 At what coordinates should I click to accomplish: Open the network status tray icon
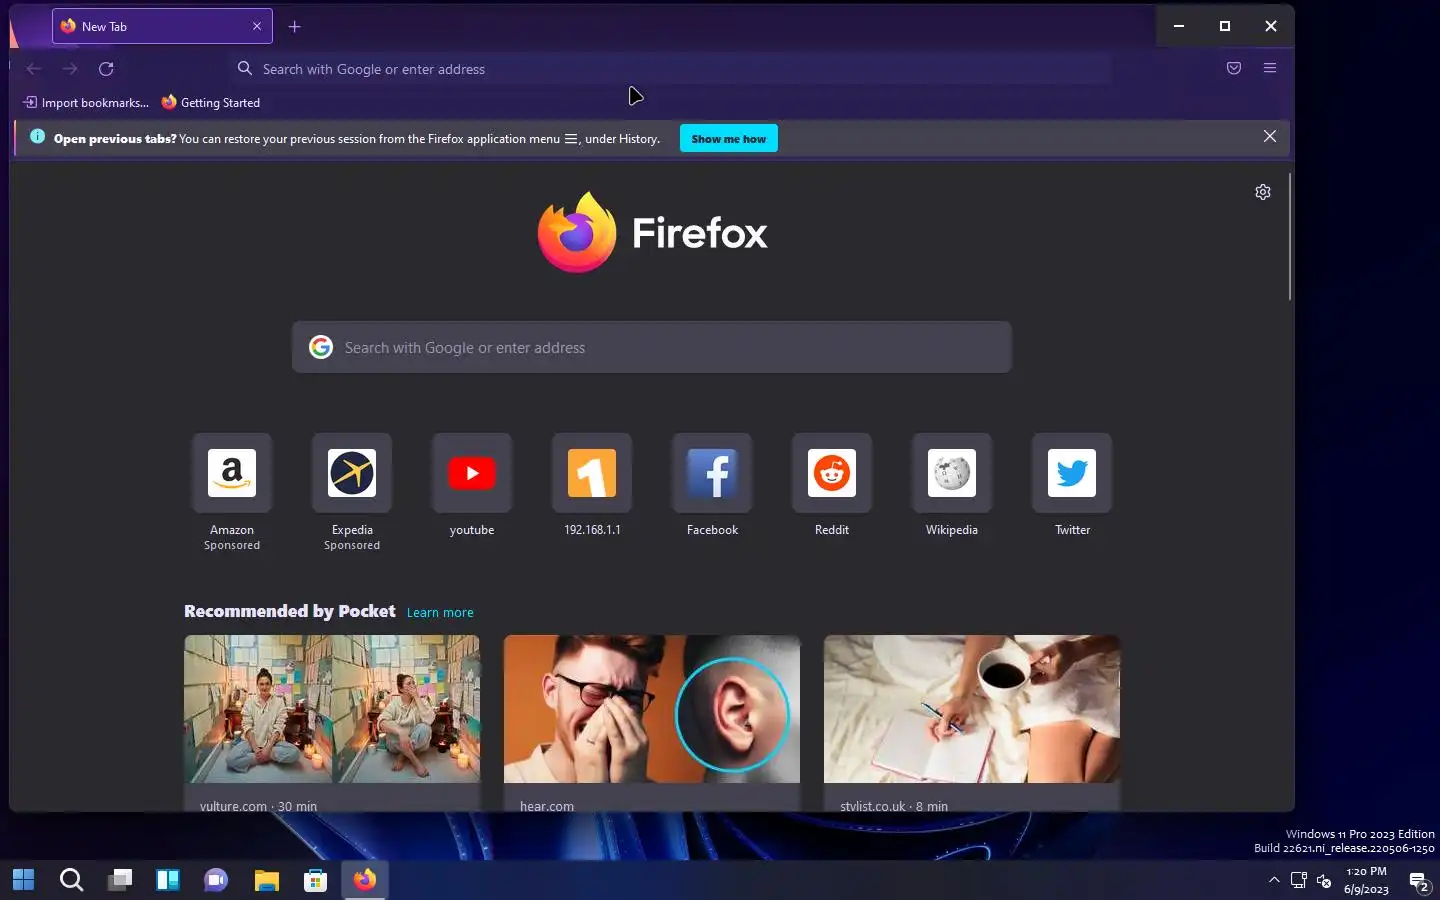click(x=1298, y=880)
